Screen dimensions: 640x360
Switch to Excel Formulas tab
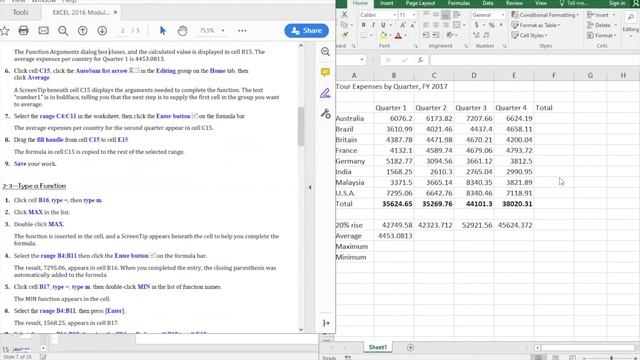tap(459, 3)
